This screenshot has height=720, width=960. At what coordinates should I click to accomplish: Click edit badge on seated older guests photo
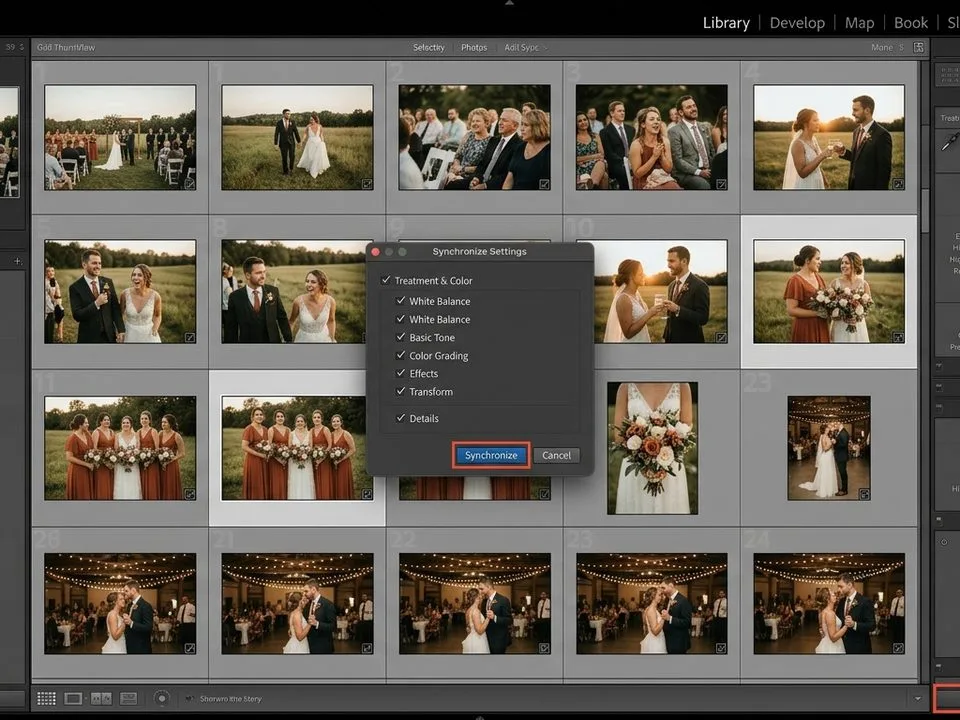coord(544,184)
